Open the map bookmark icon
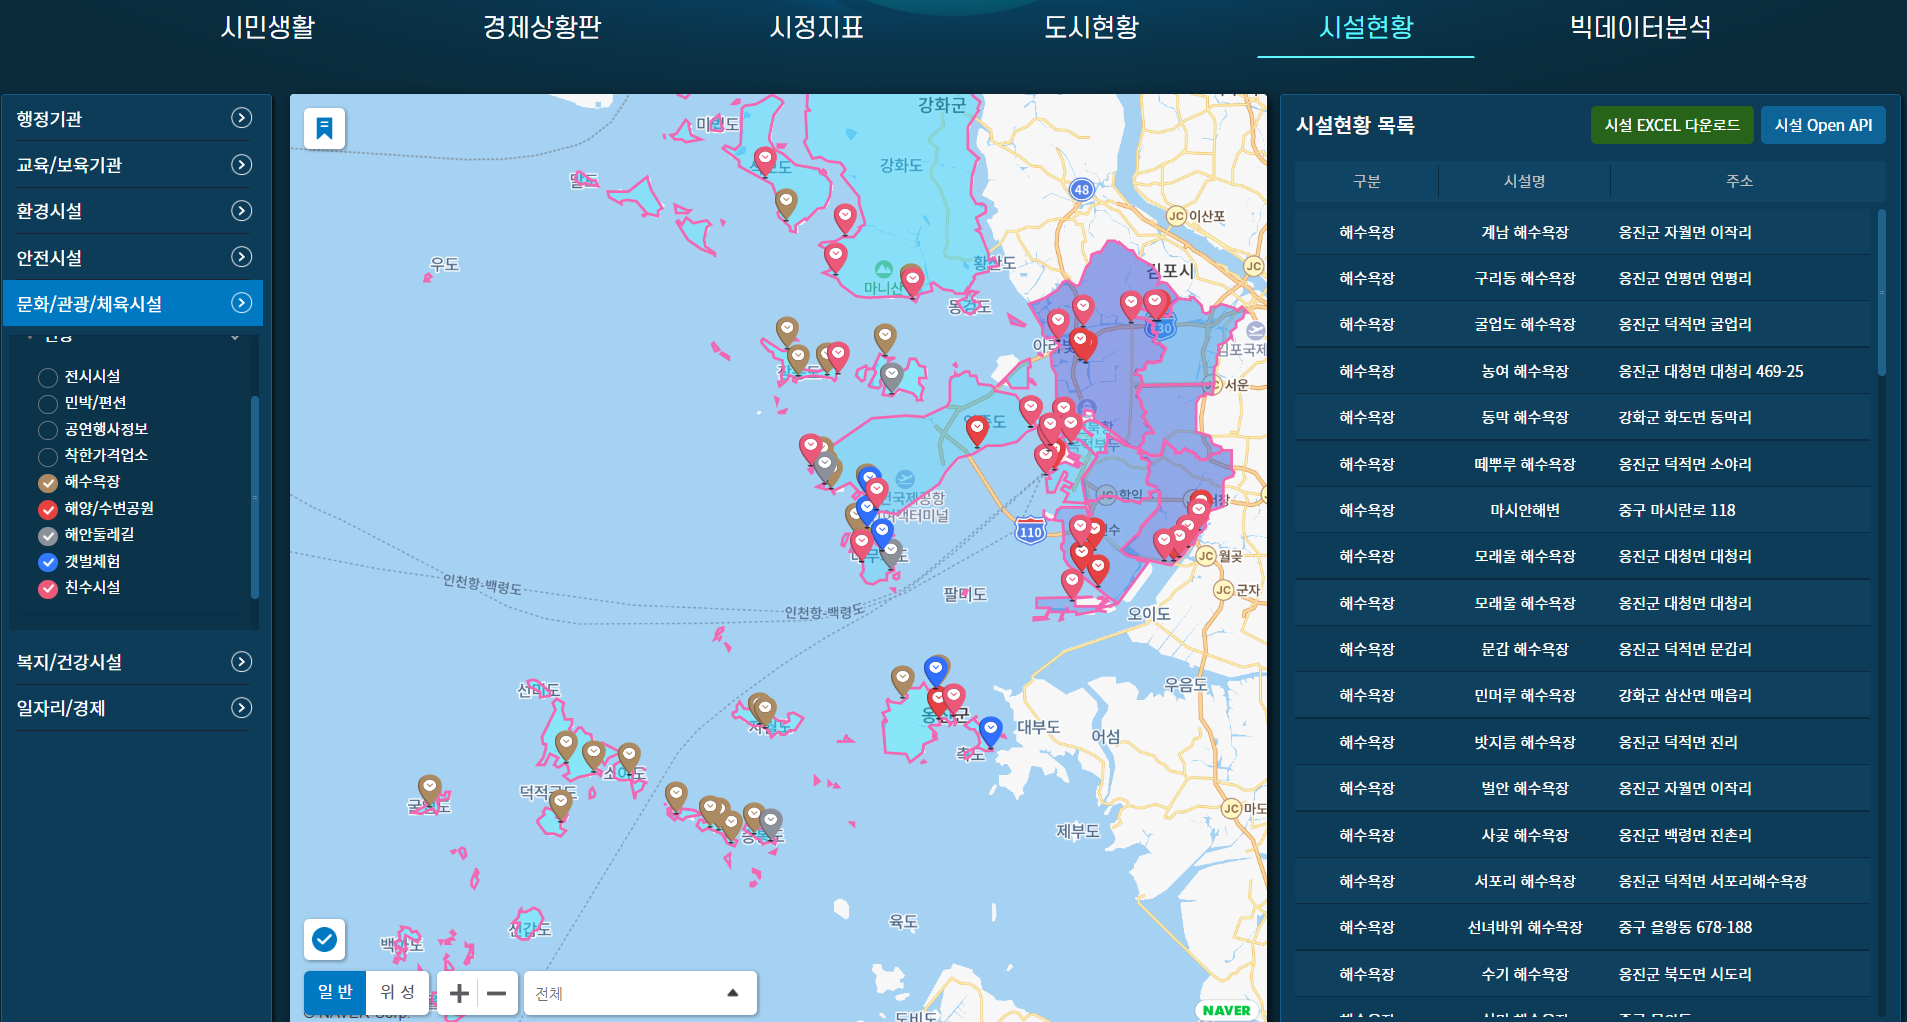 [324, 128]
